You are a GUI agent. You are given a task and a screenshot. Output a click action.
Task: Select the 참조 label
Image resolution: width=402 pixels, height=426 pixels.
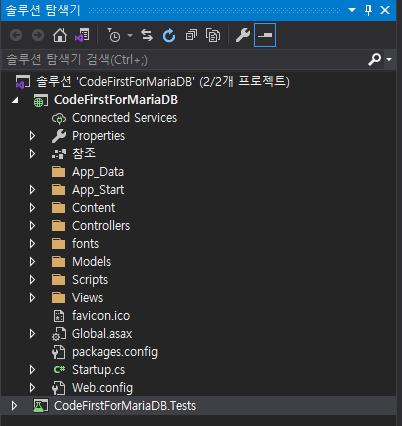84,153
